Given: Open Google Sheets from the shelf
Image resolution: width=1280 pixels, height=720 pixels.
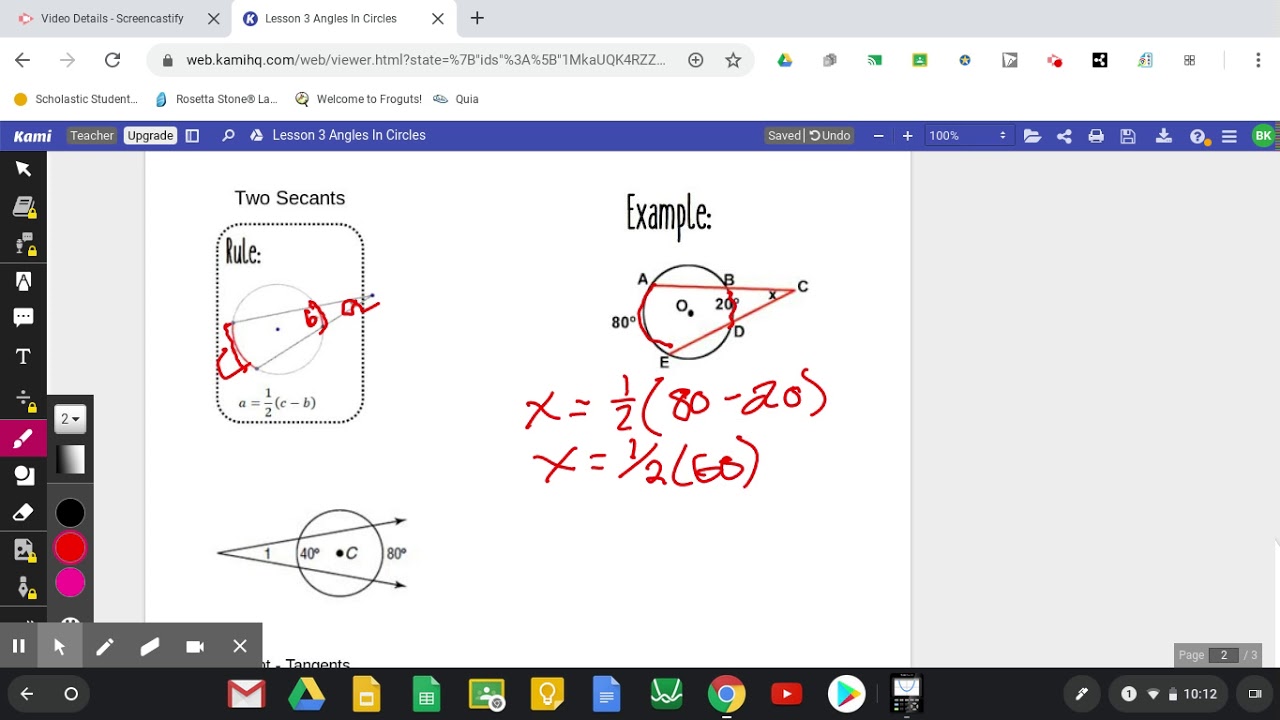Looking at the screenshot, I should click(x=427, y=694).
